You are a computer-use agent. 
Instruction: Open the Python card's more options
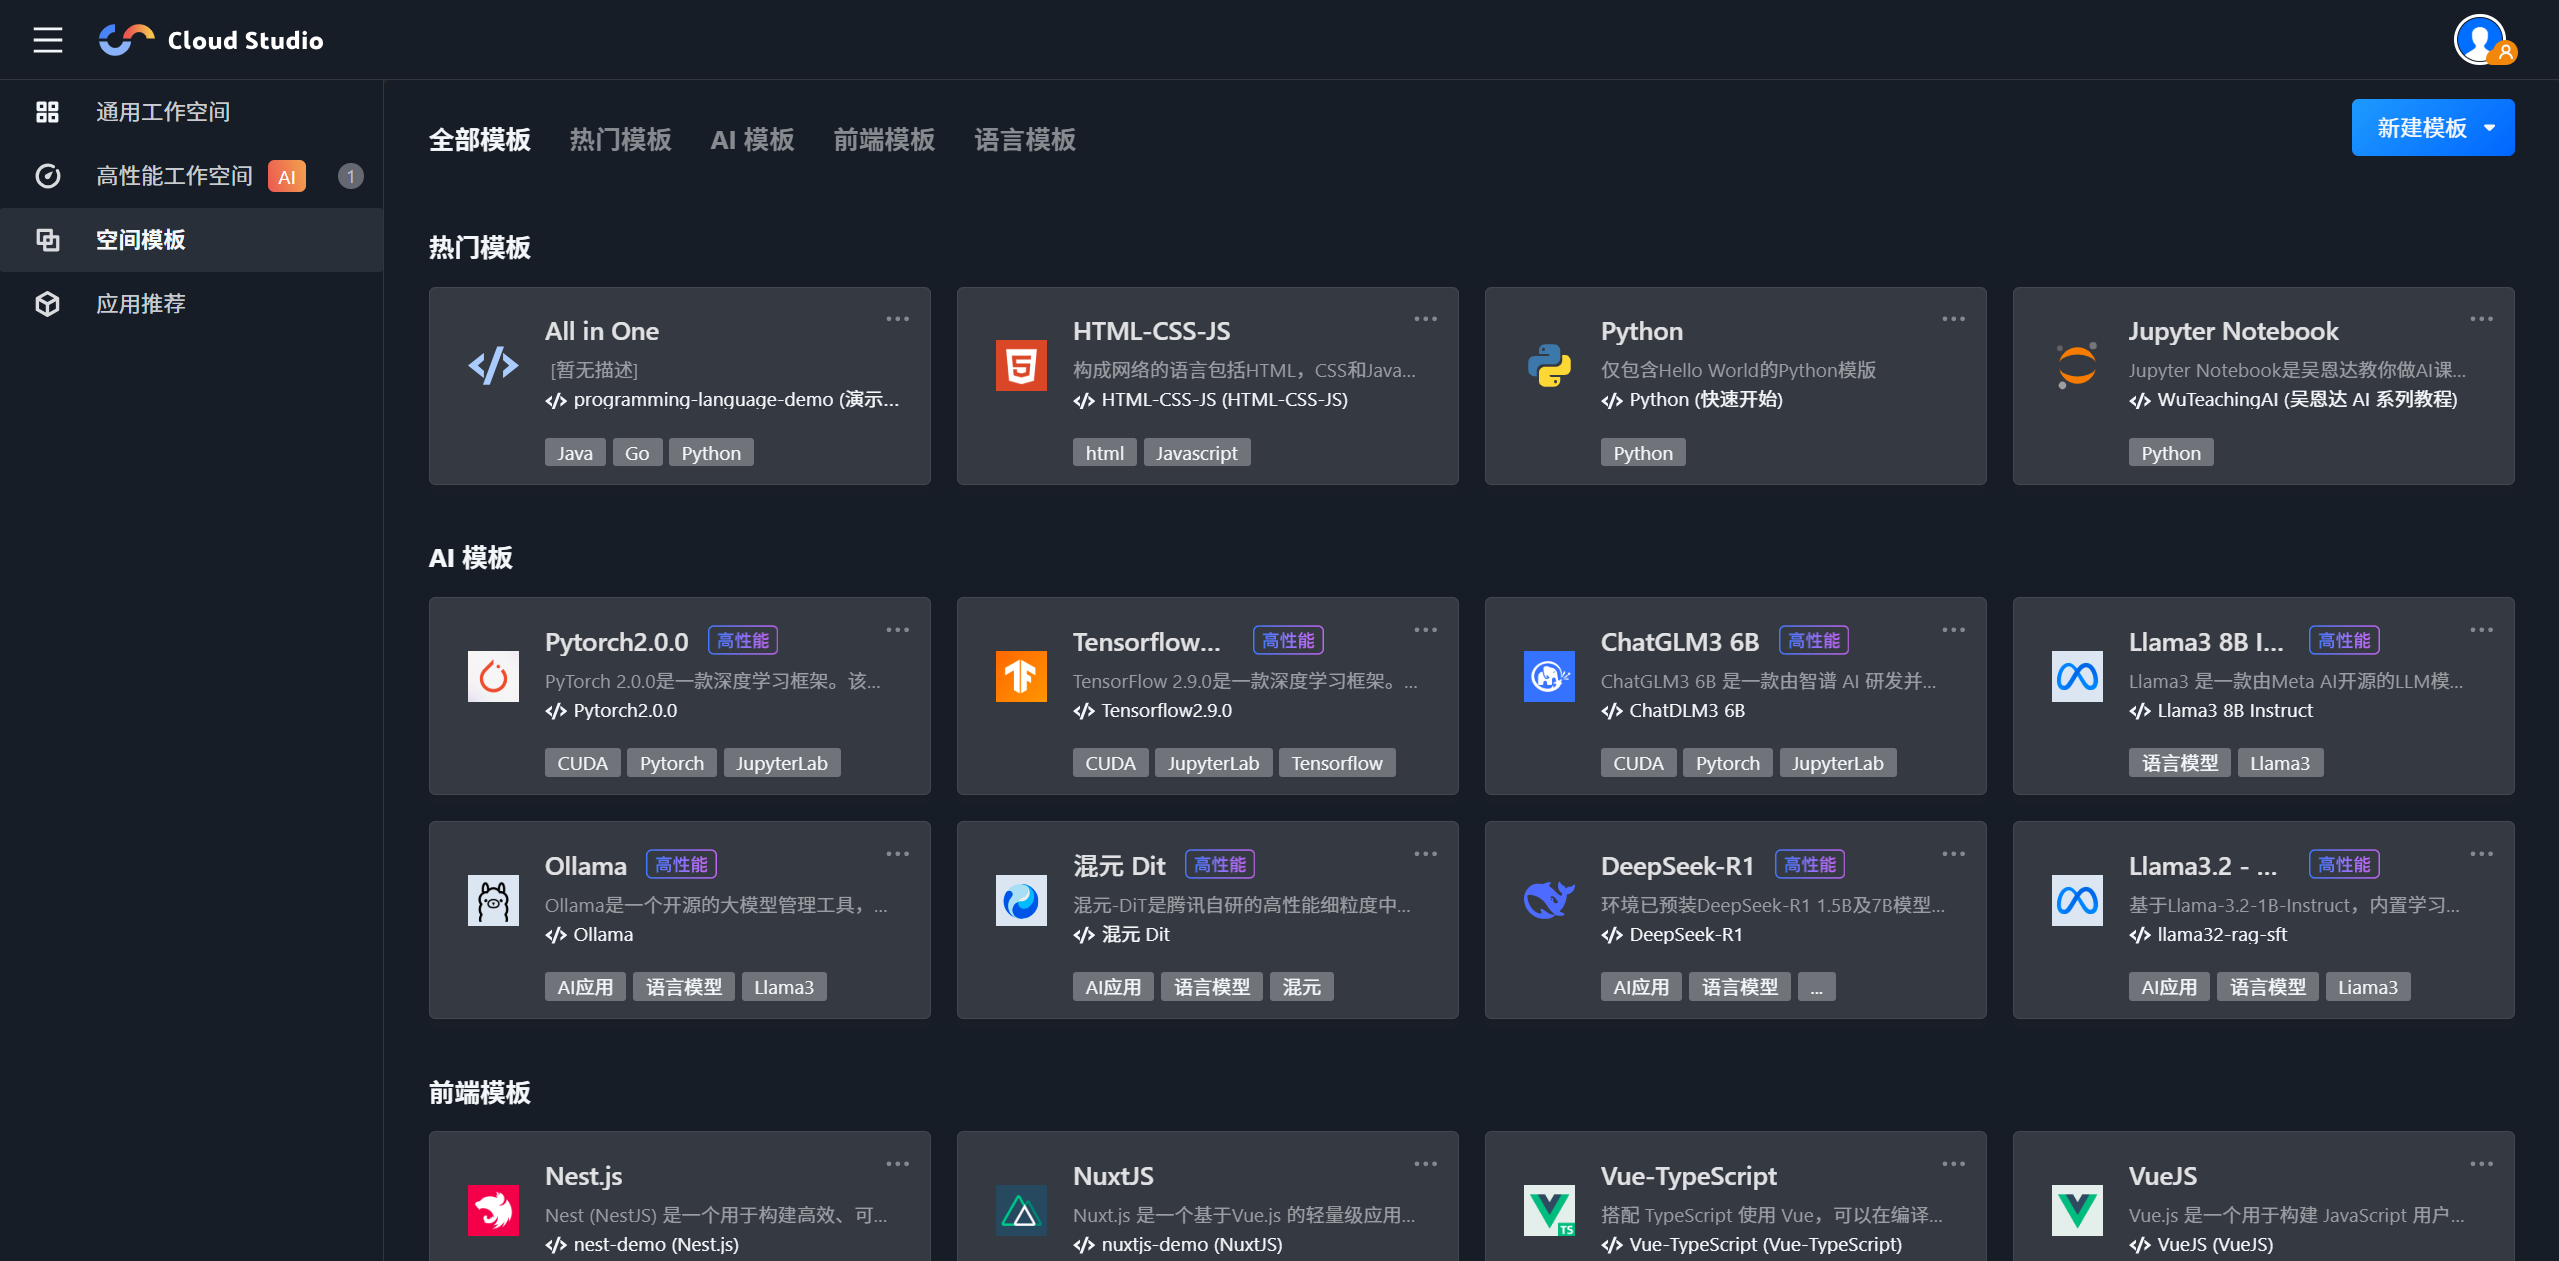coord(1953,319)
